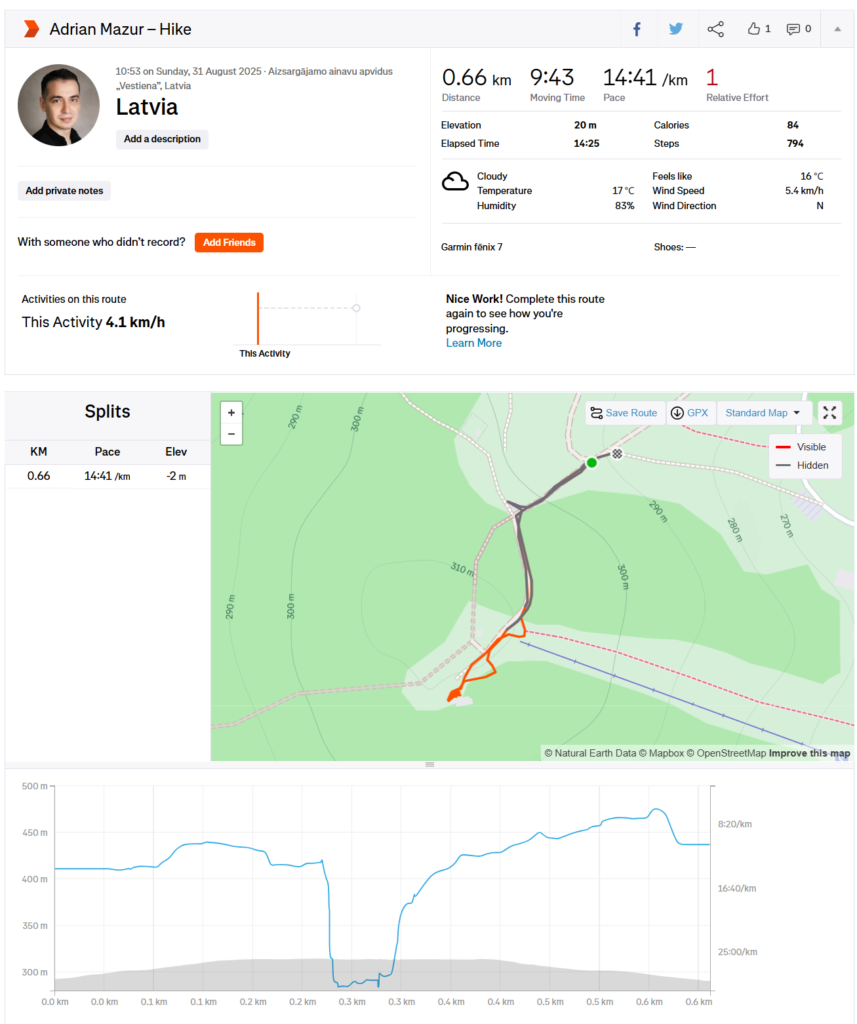The height and width of the screenshot is (1024, 857).
Task: Open Standard Map style dropdown
Action: pyautogui.click(x=762, y=413)
